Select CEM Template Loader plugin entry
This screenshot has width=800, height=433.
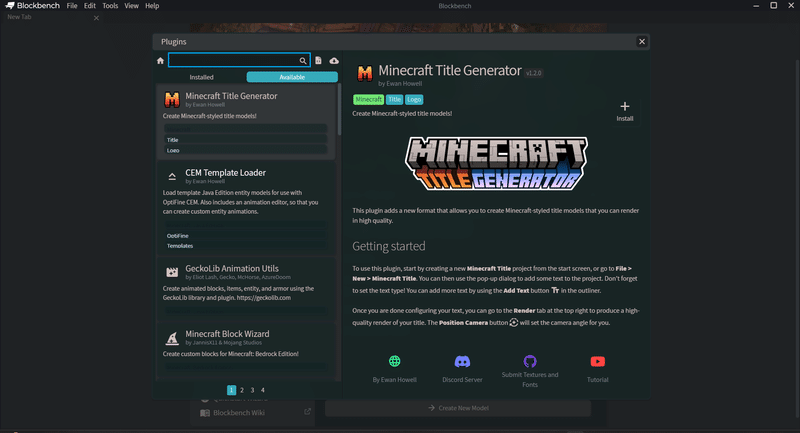tap(246, 208)
